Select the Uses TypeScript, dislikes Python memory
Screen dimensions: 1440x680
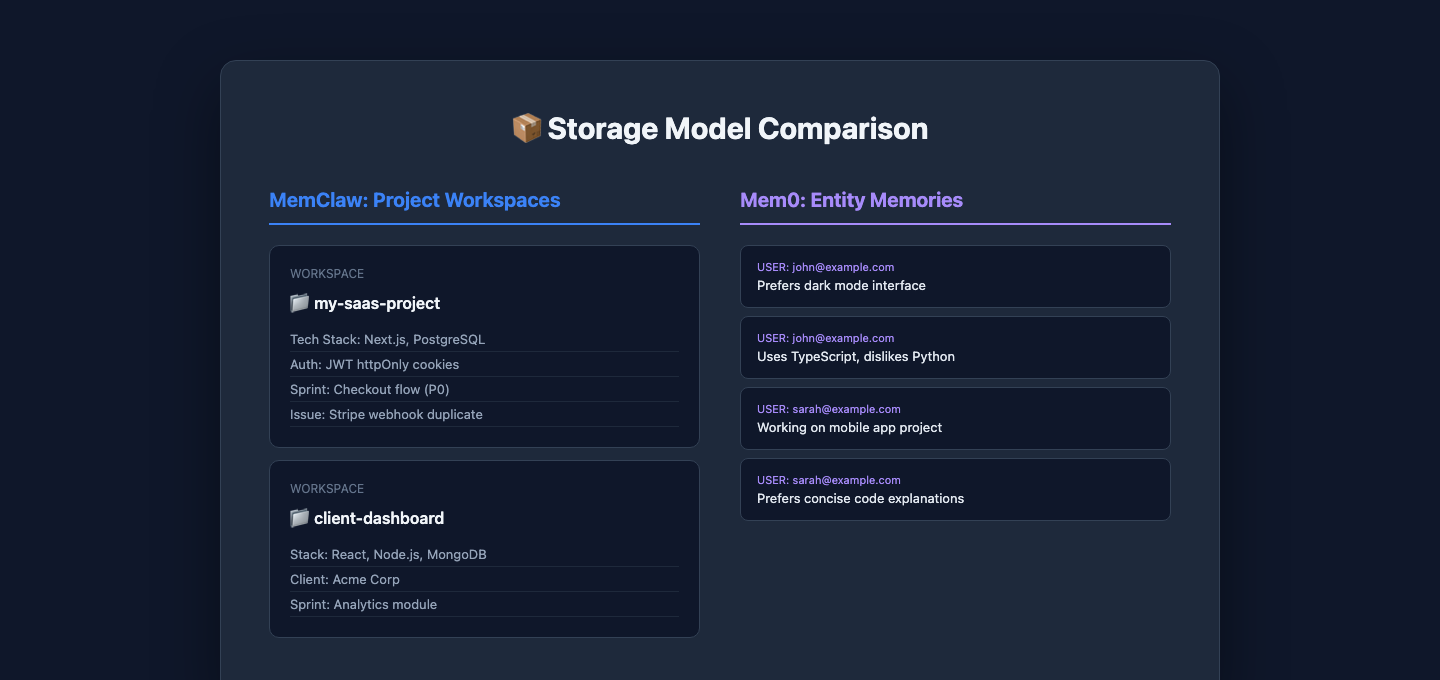(855, 357)
